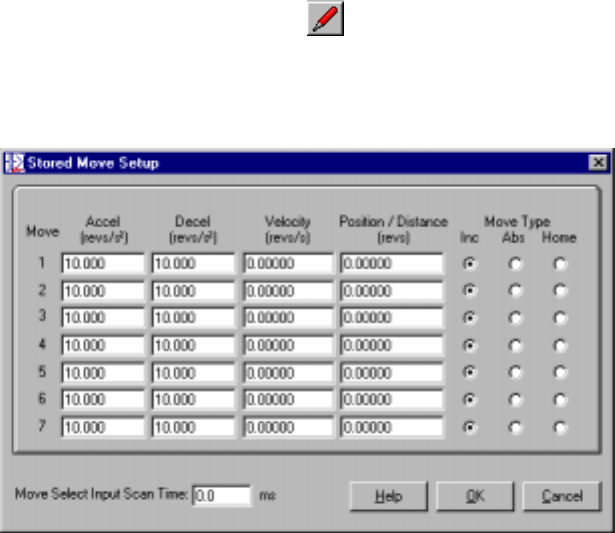This screenshot has width=615, height=533.
Task: Click the Stored Move Setup title bar icon
Action: (15, 162)
